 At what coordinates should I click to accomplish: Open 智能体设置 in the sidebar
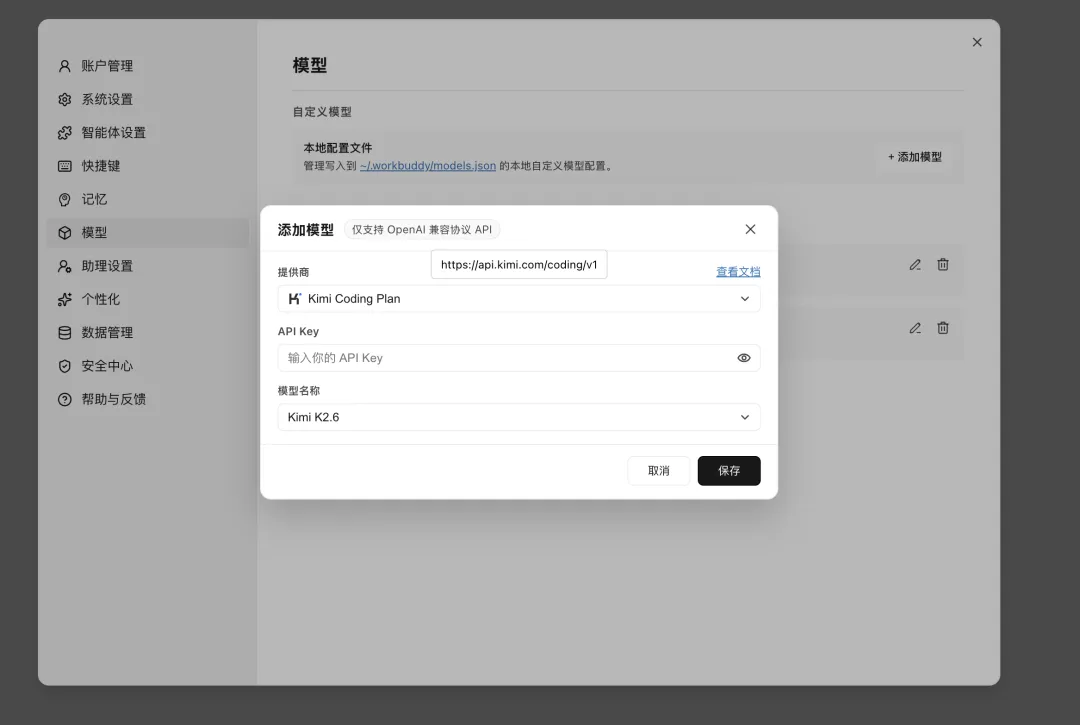[x=147, y=133]
